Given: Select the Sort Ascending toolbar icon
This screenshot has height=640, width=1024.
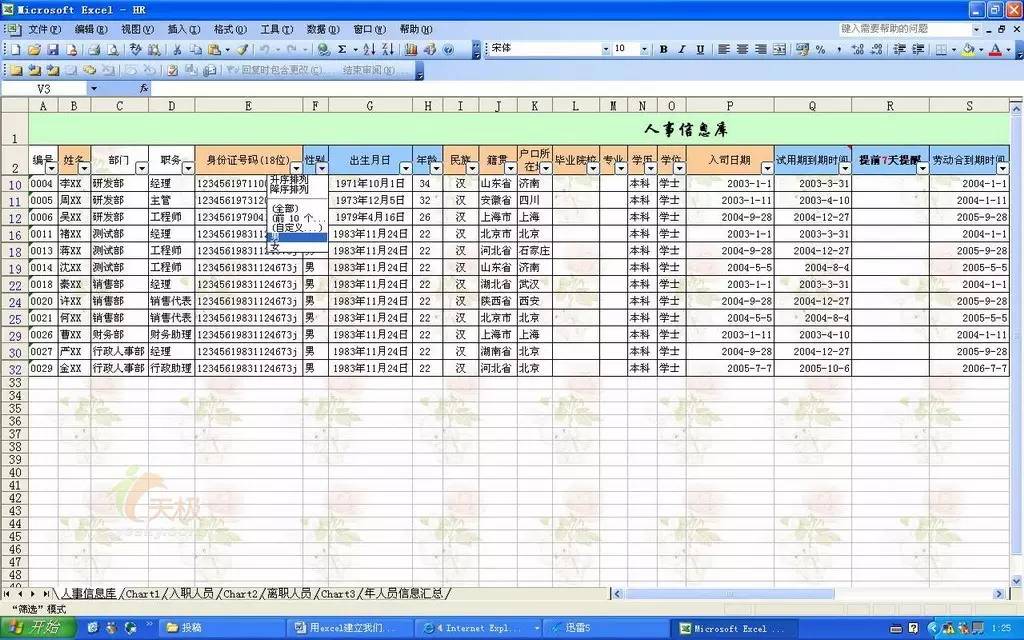Looking at the screenshot, I should tap(367, 50).
